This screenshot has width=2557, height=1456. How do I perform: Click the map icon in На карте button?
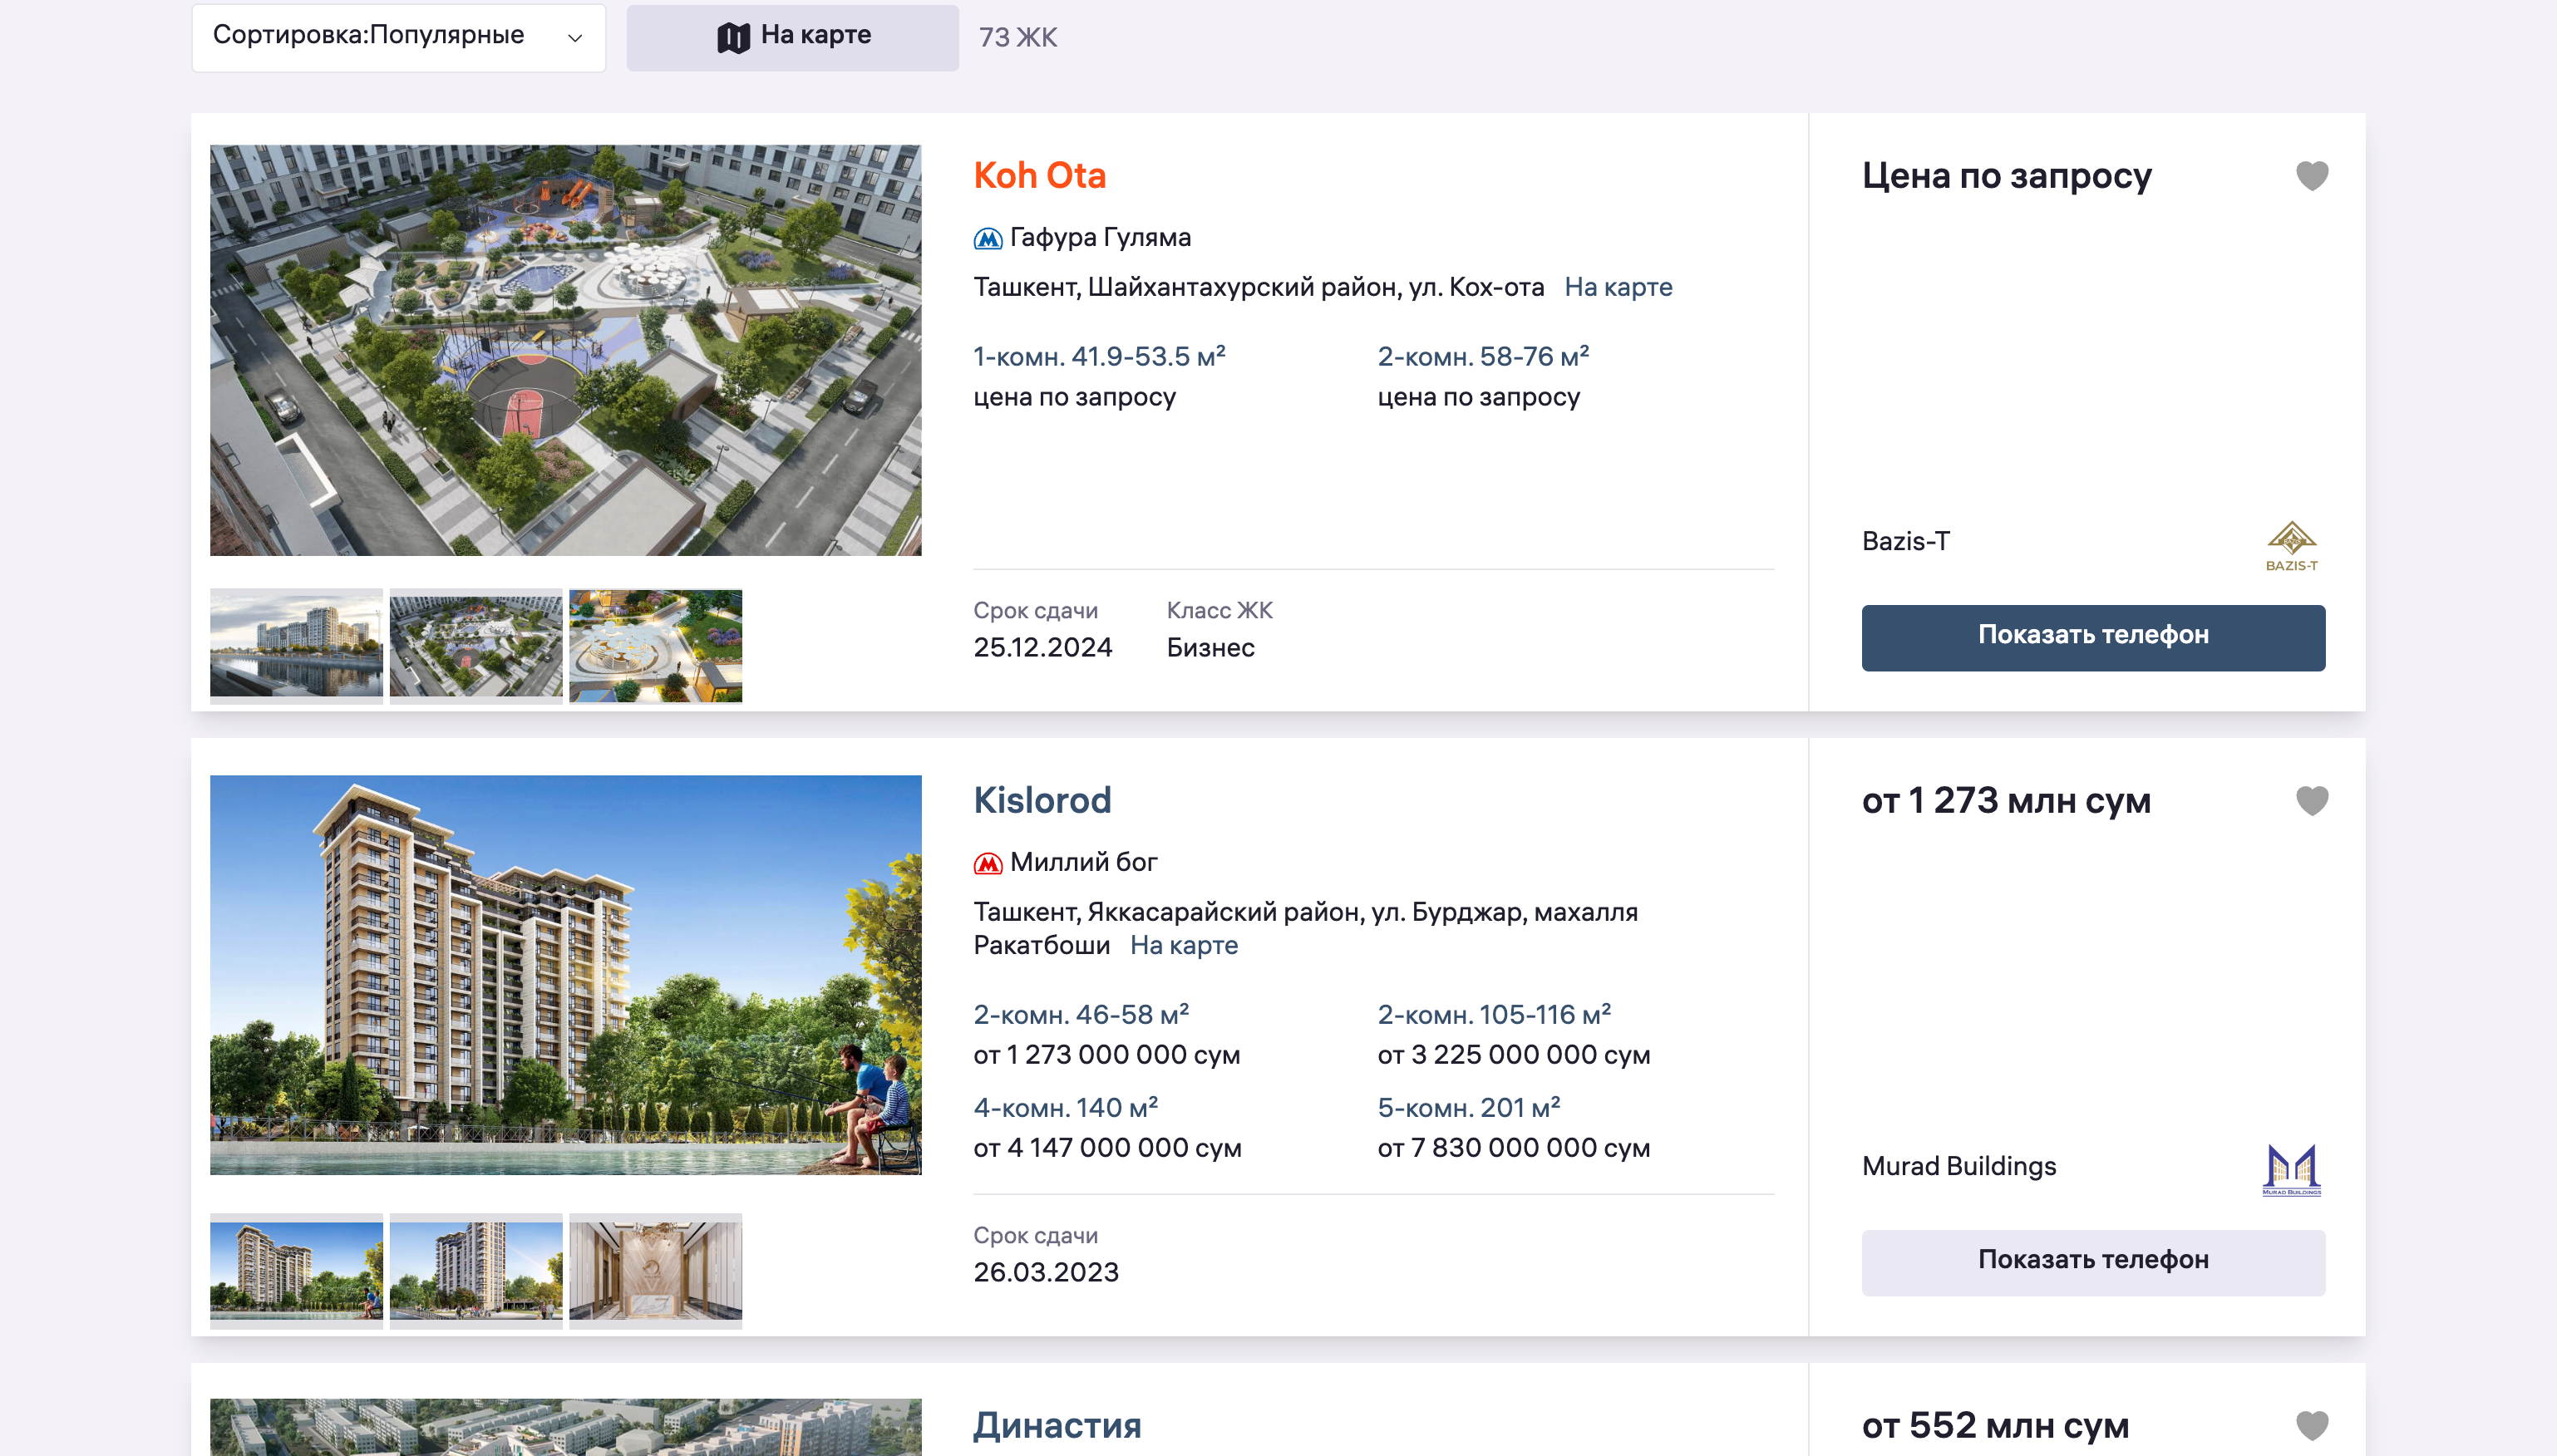[733, 38]
